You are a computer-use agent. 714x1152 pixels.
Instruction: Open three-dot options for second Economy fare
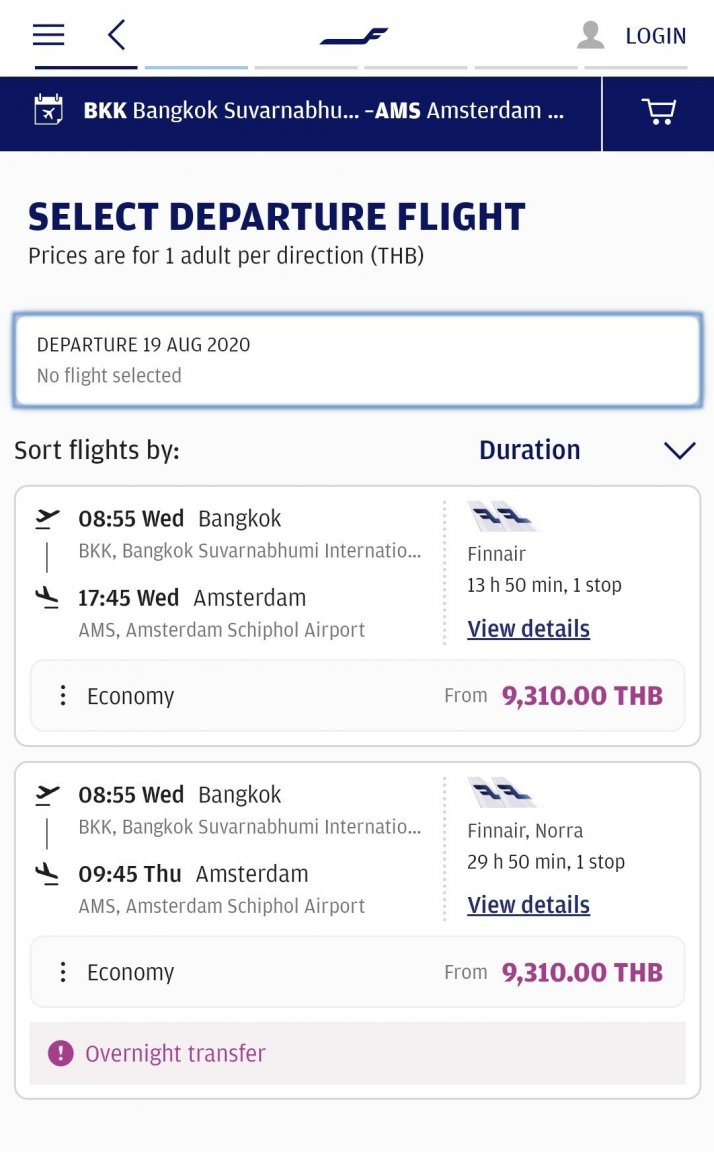(x=63, y=972)
